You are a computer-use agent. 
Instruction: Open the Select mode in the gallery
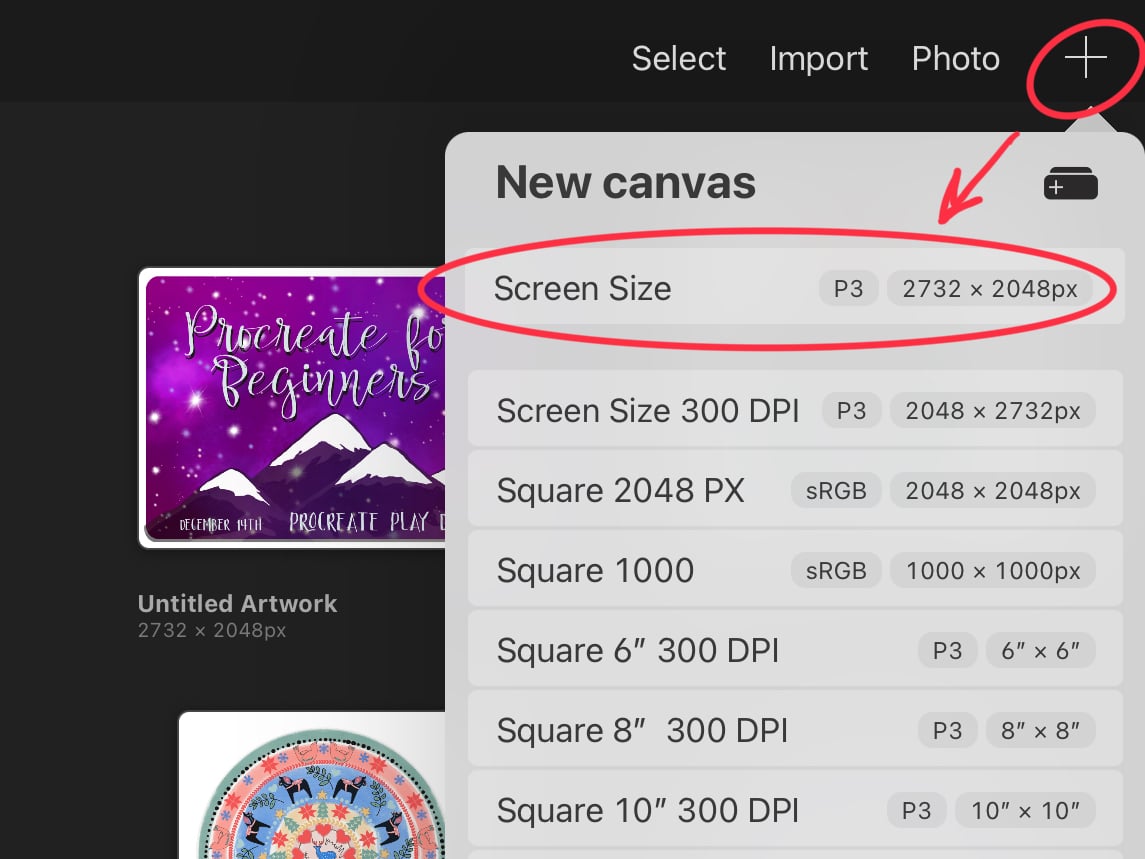tap(679, 58)
